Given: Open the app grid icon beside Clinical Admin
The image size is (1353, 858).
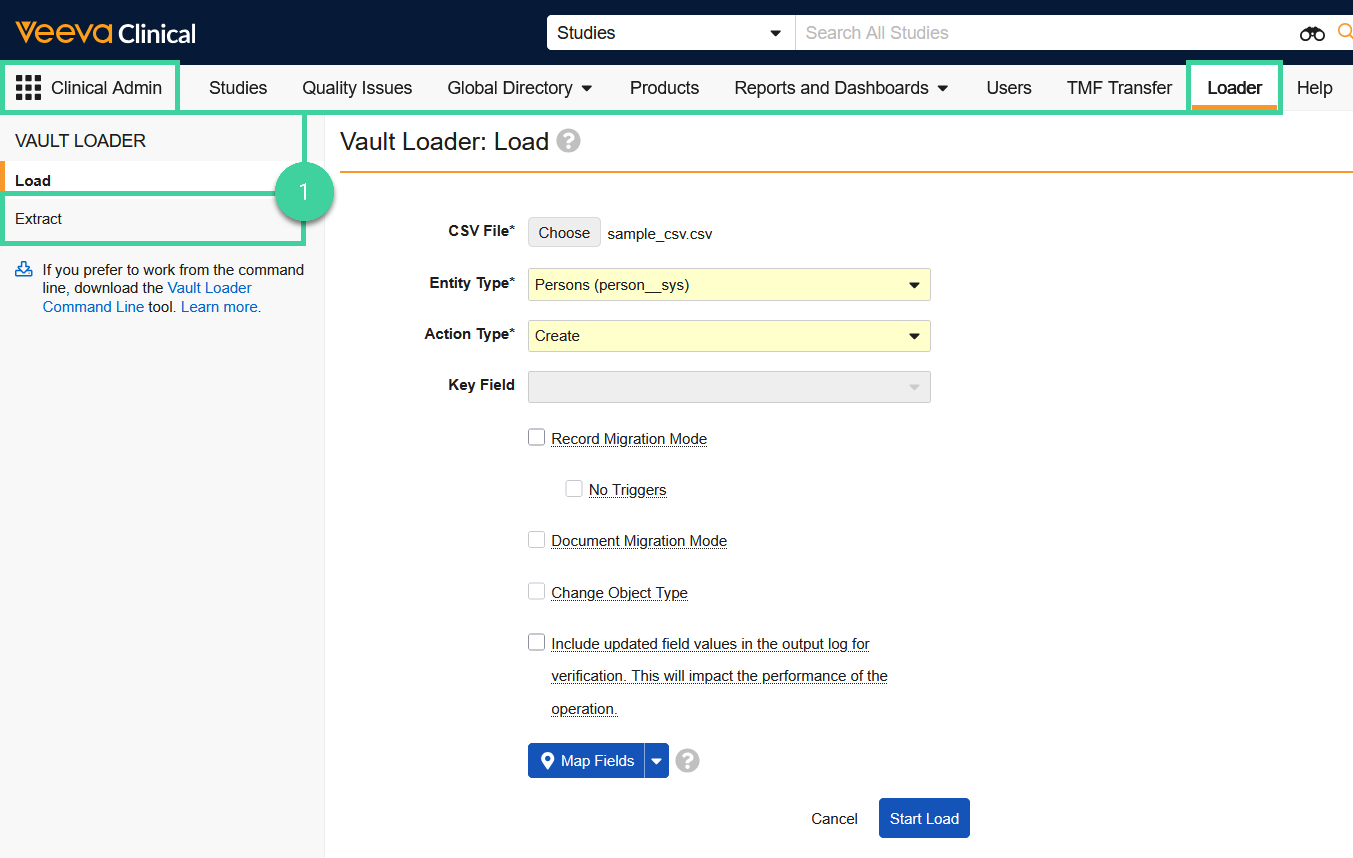Looking at the screenshot, I should point(28,88).
